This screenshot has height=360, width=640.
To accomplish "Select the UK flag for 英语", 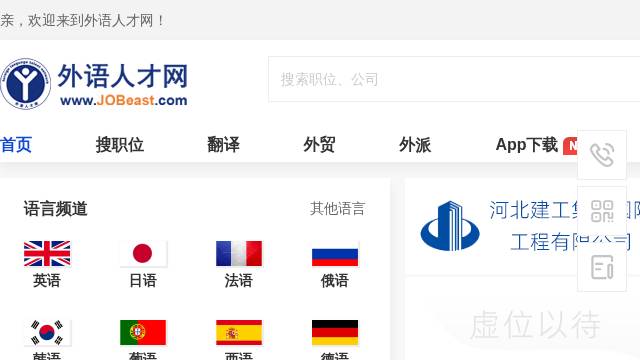I will 47,253.
